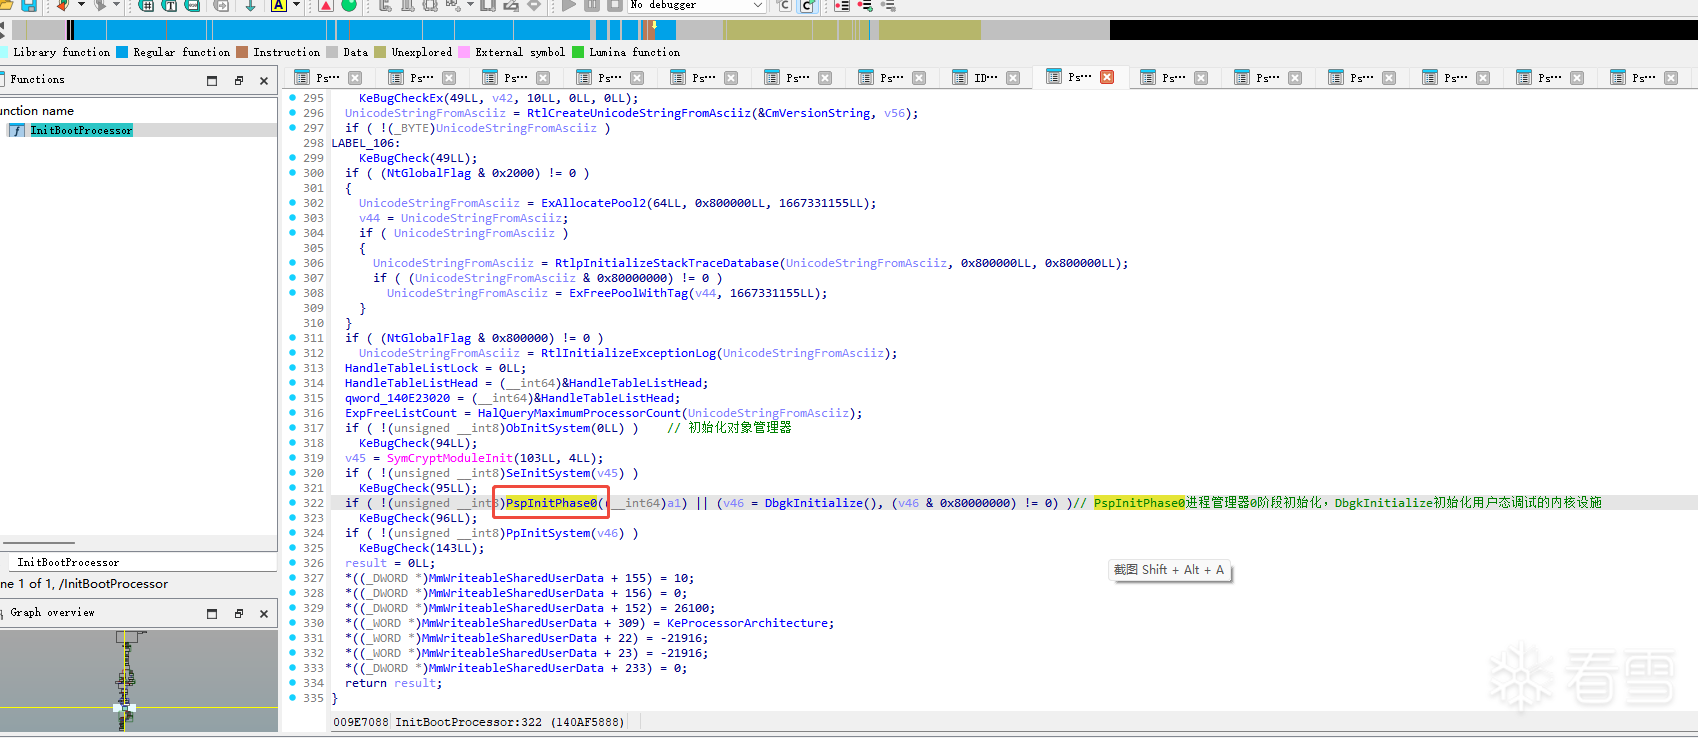1698x738 pixels.
Task: Click the text search 'A' toolbar icon
Action: tap(279, 5)
